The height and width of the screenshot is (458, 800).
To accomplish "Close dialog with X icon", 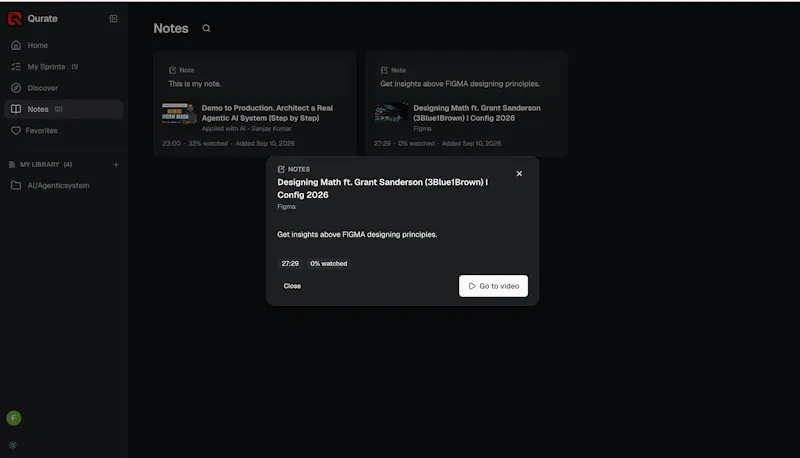I will coord(519,174).
